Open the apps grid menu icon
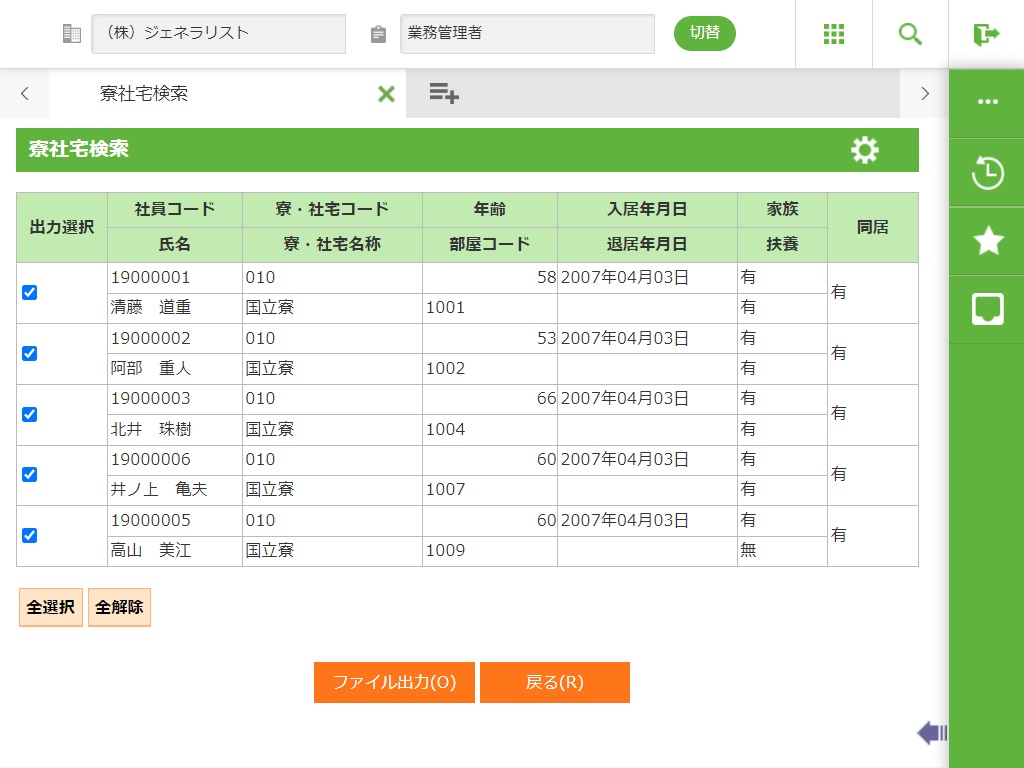The width and height of the screenshot is (1024, 768). pos(834,34)
